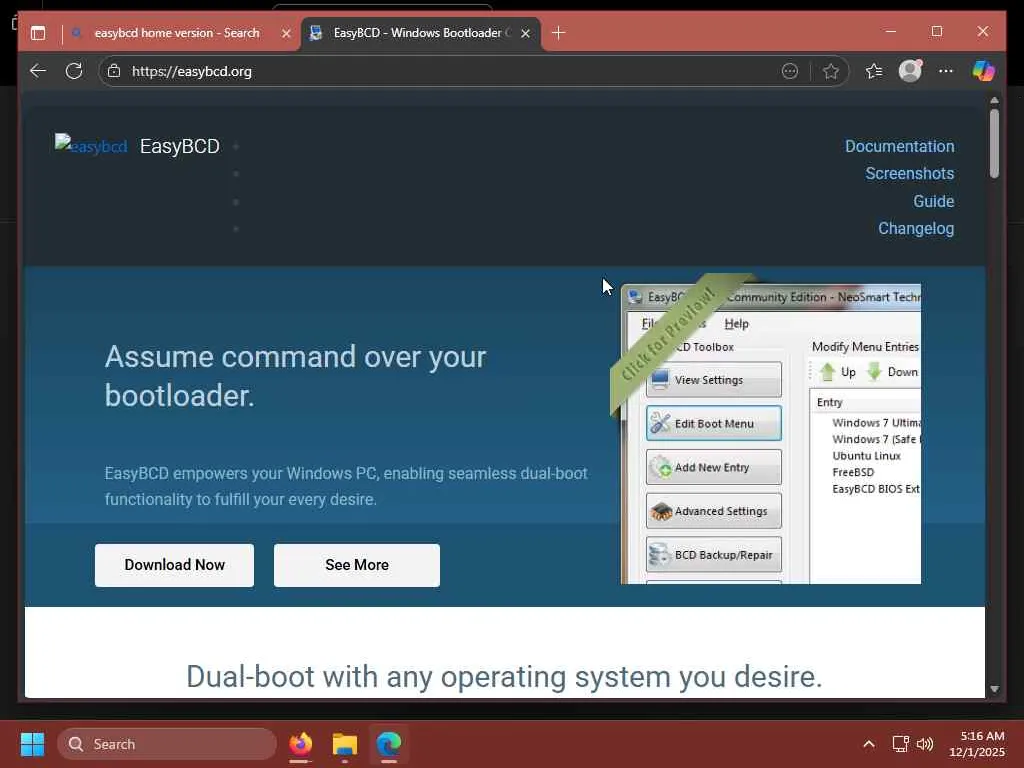
Task: Open the Screenshots link
Action: (x=909, y=174)
